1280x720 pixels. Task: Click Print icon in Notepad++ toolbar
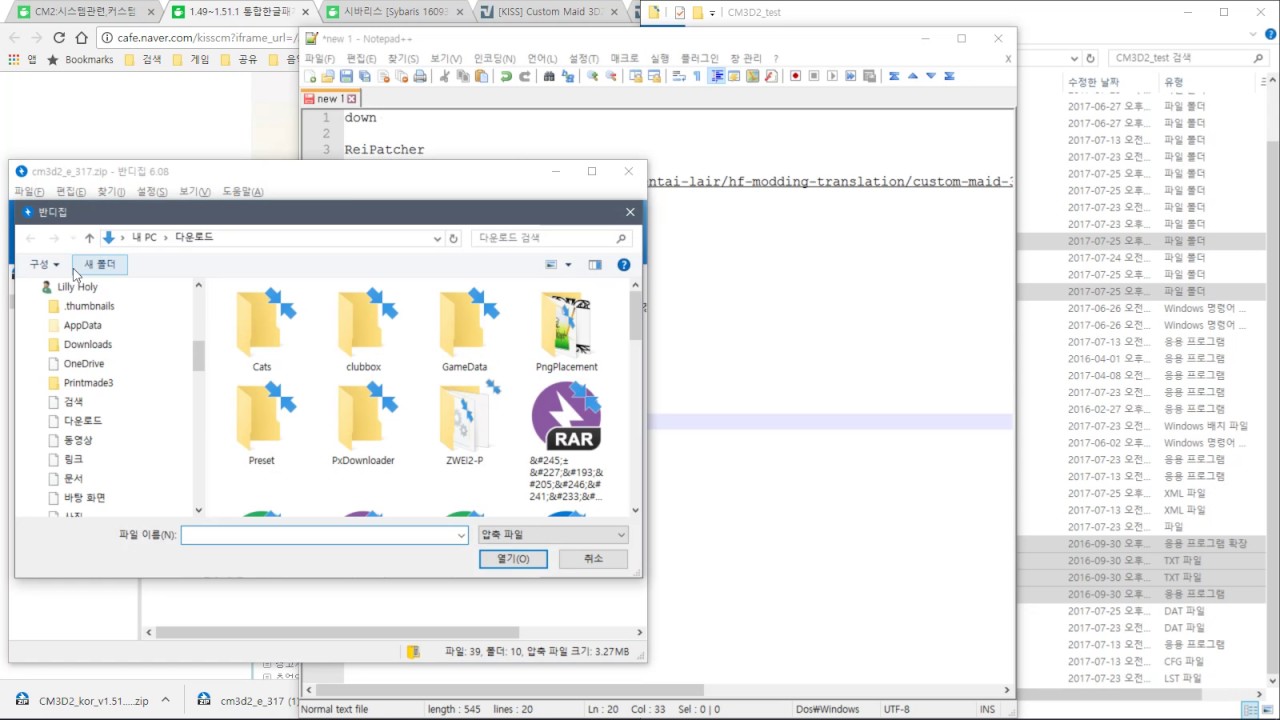click(420, 76)
